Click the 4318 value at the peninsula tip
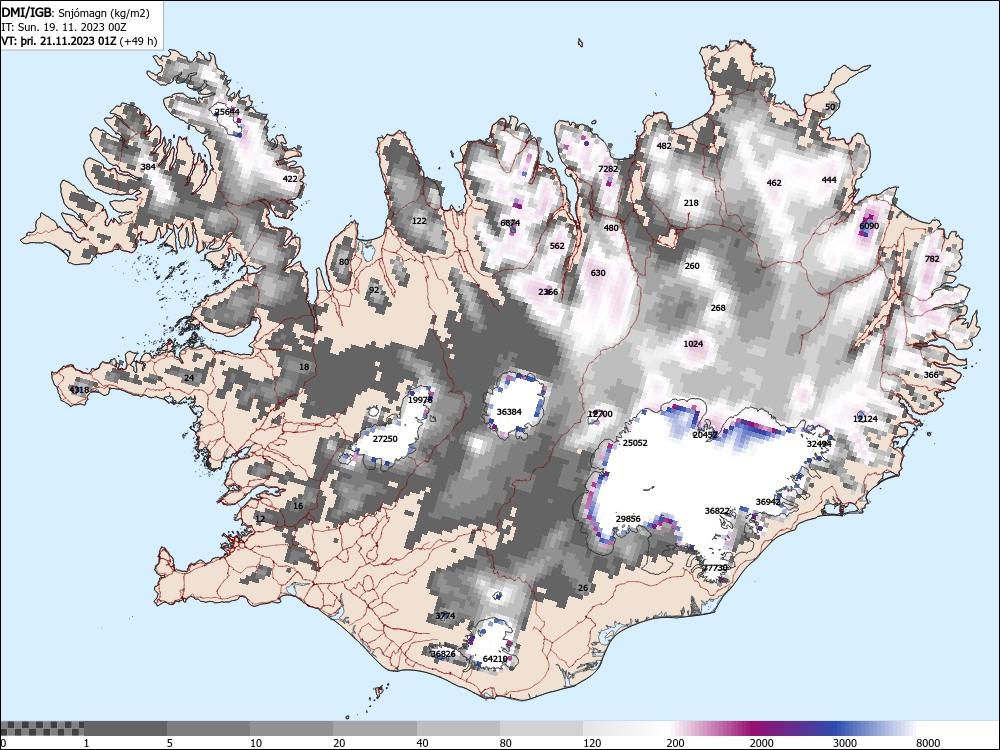Viewport: 1000px width, 750px height. (x=80, y=390)
